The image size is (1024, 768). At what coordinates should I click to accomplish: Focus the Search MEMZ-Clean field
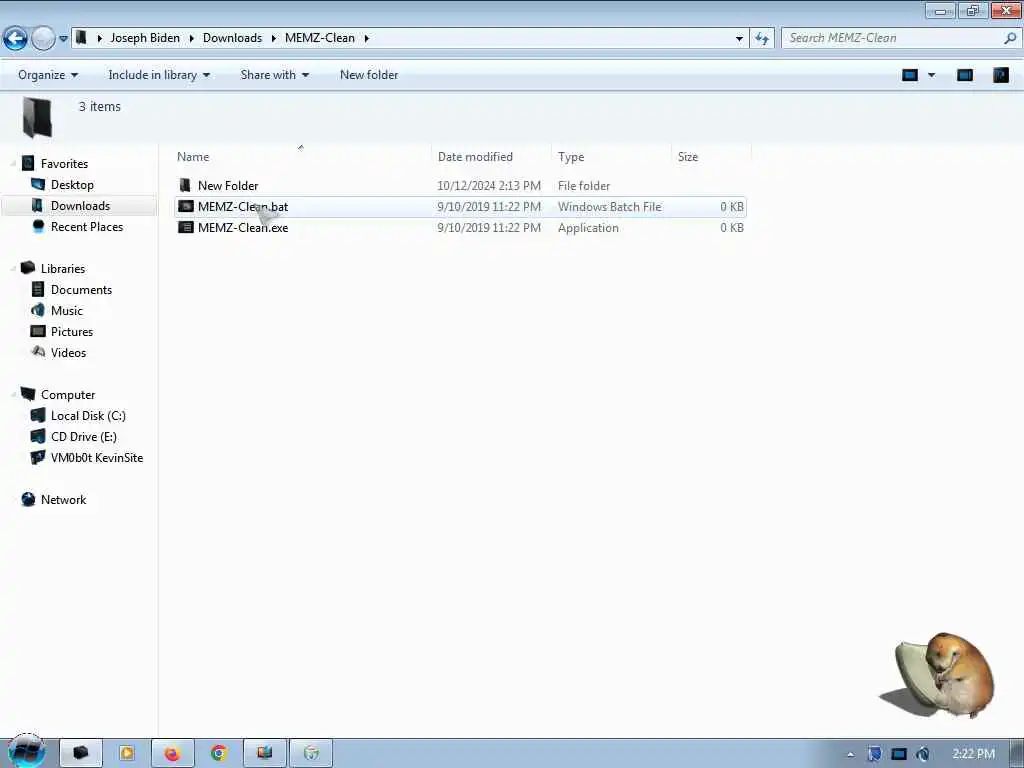(x=901, y=38)
